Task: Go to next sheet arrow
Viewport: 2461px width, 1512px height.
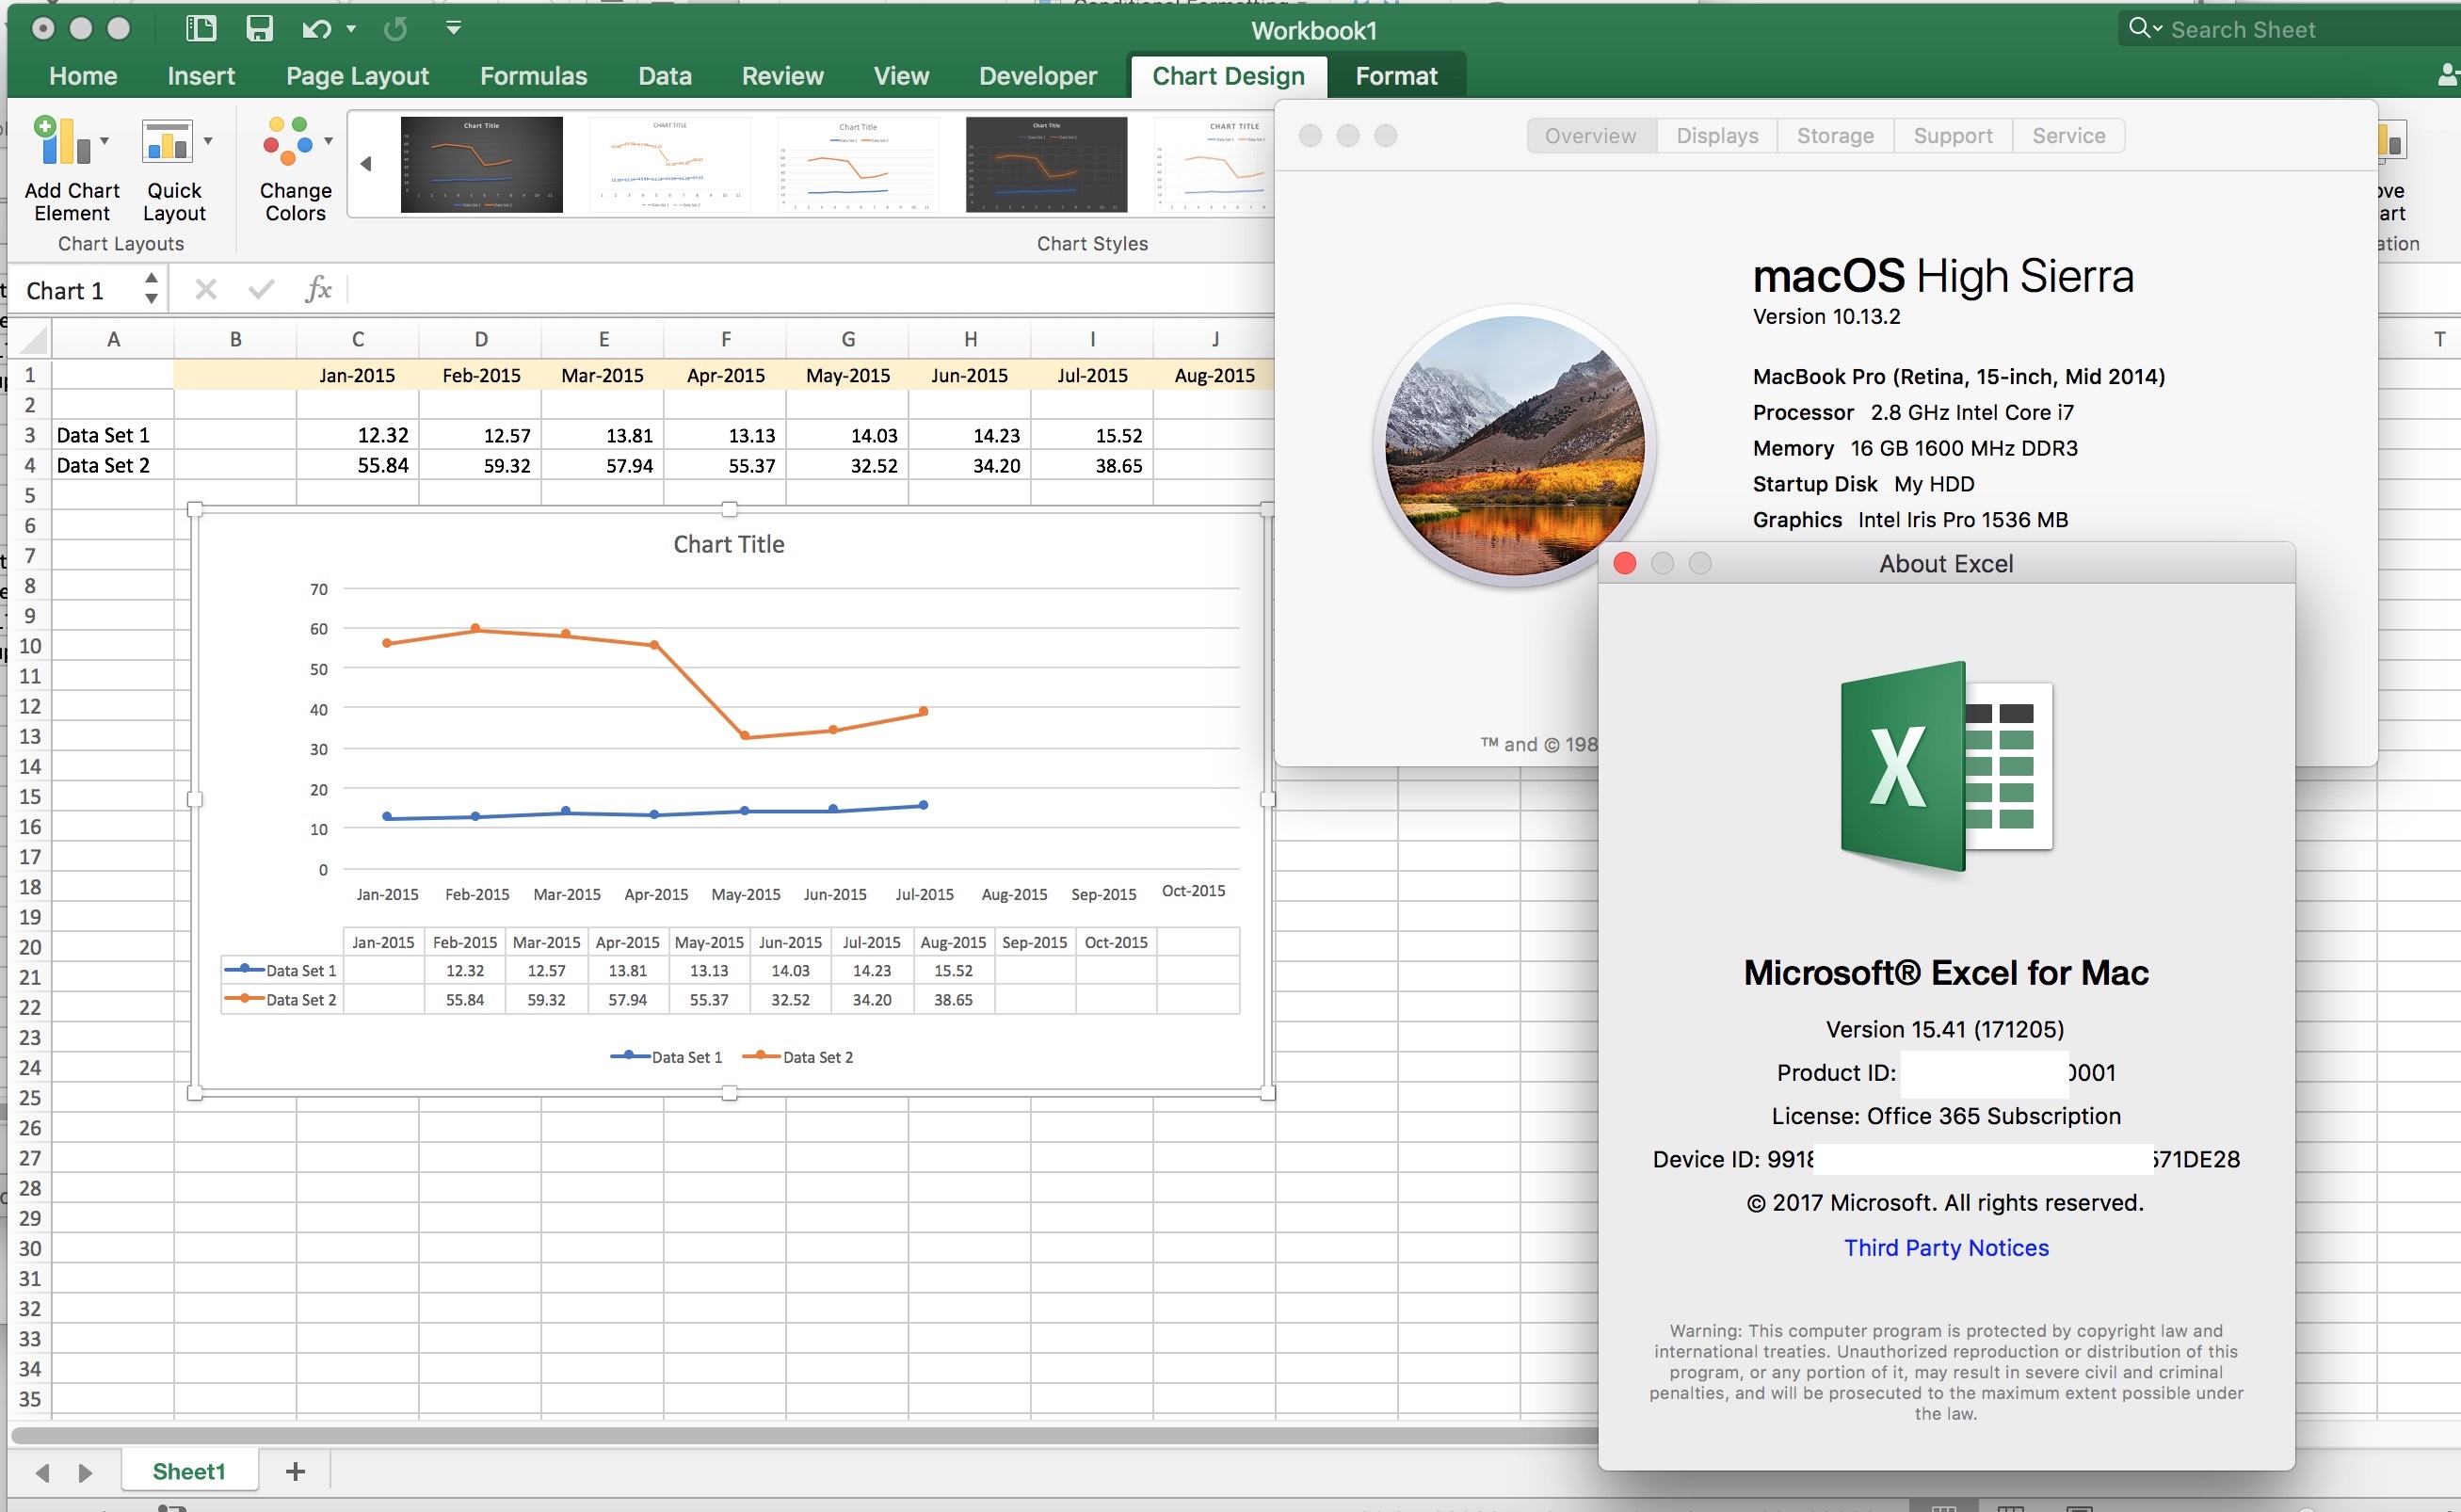Action: pos(85,1472)
